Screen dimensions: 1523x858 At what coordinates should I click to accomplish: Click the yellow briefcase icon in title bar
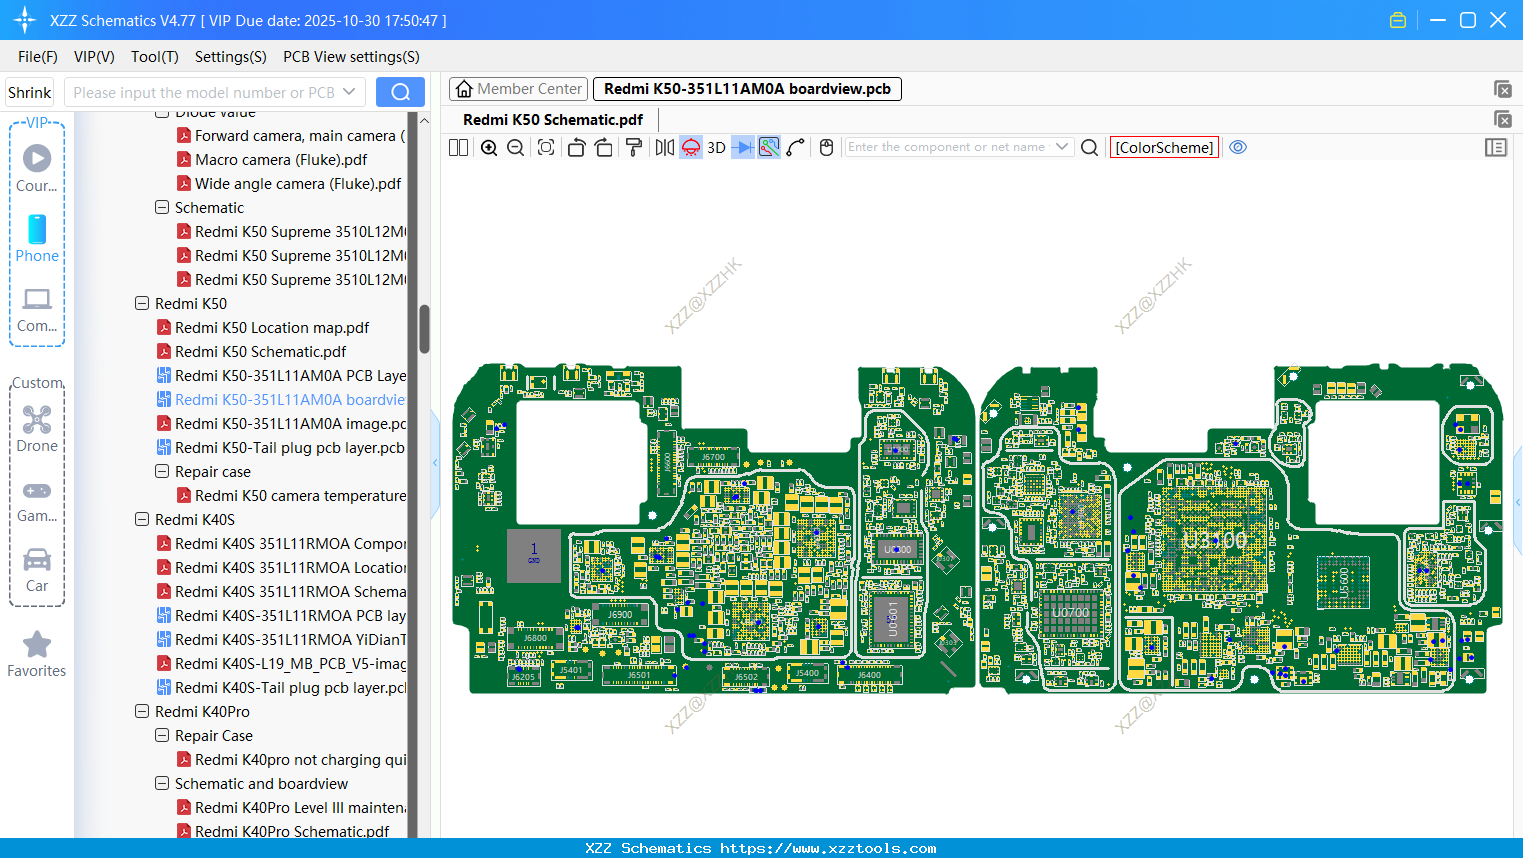point(1398,20)
